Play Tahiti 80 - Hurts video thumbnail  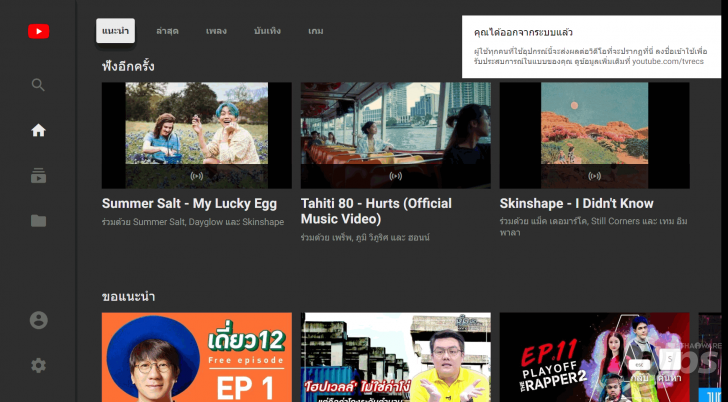pos(396,135)
